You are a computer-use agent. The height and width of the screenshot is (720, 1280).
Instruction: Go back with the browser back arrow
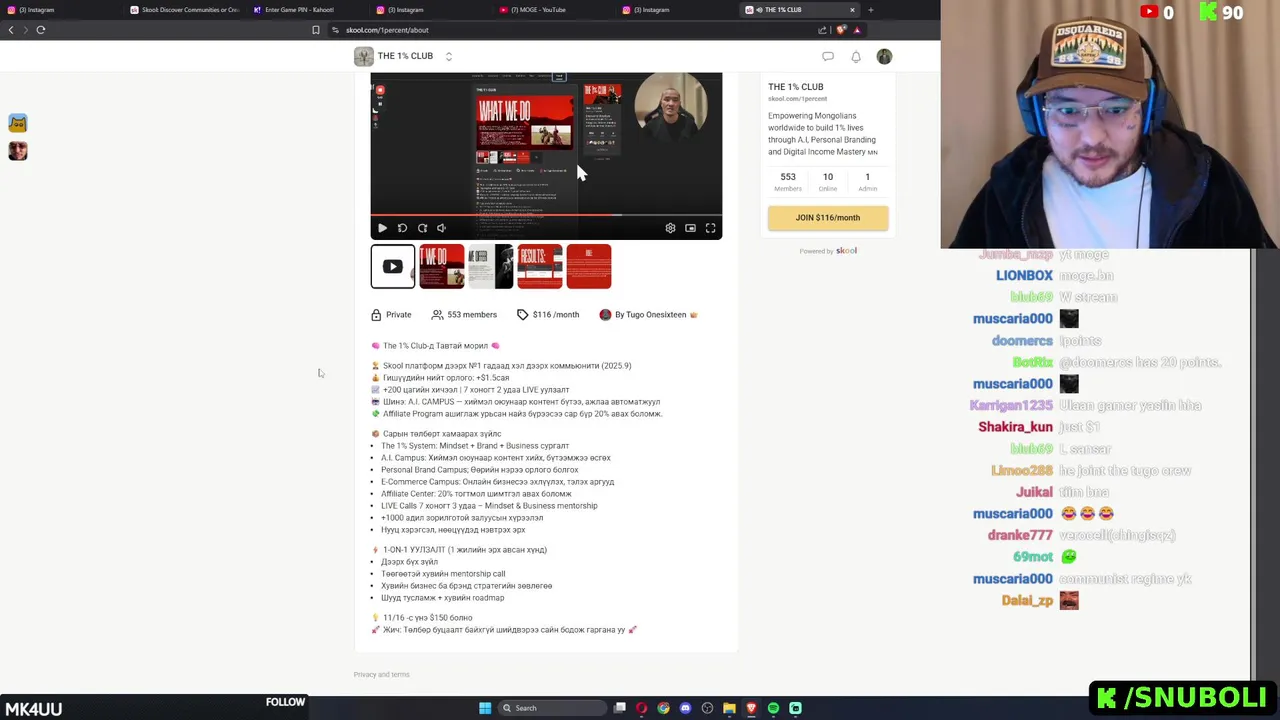click(x=11, y=30)
